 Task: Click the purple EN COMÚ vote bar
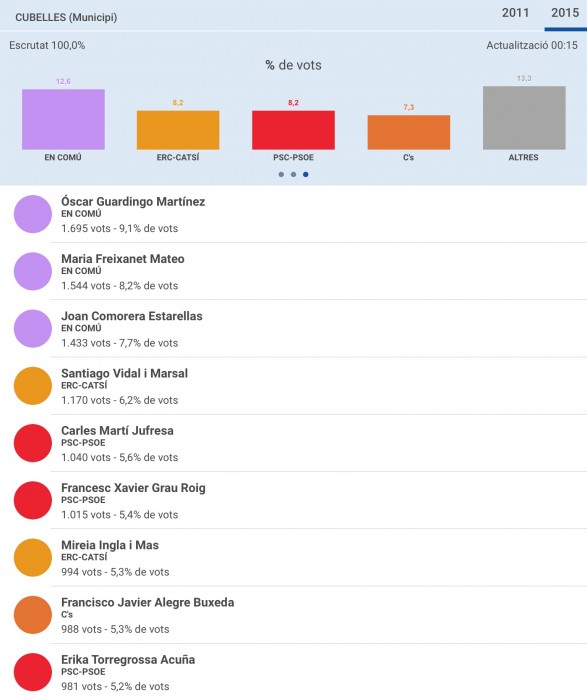click(x=63, y=119)
